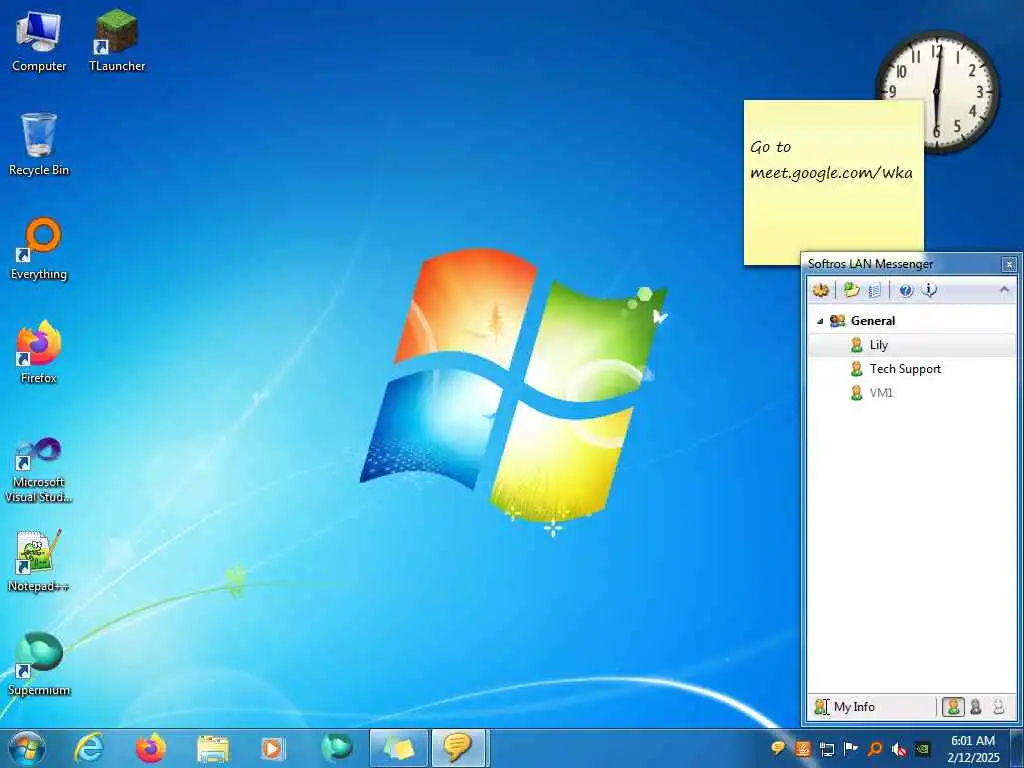Open the NVIDIA tray icon
The image size is (1024, 768).
pyautogui.click(x=923, y=749)
